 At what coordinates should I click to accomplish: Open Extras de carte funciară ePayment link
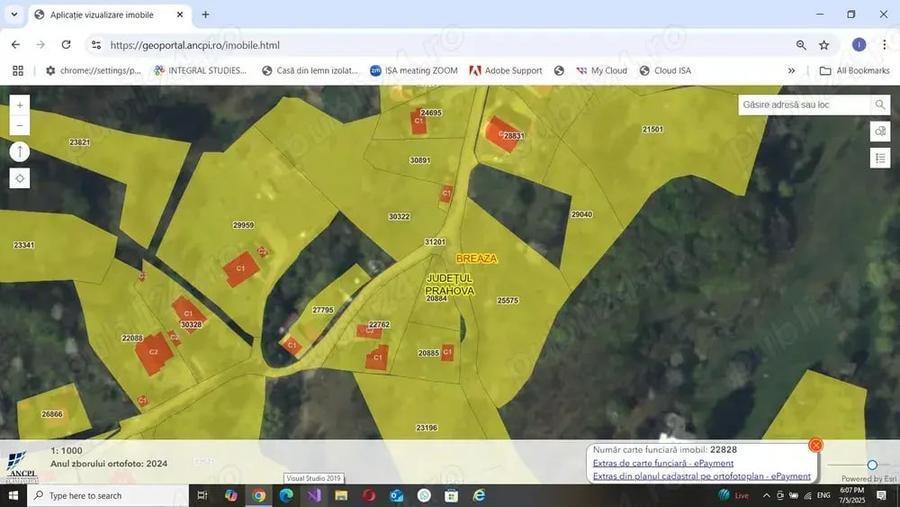click(663, 463)
